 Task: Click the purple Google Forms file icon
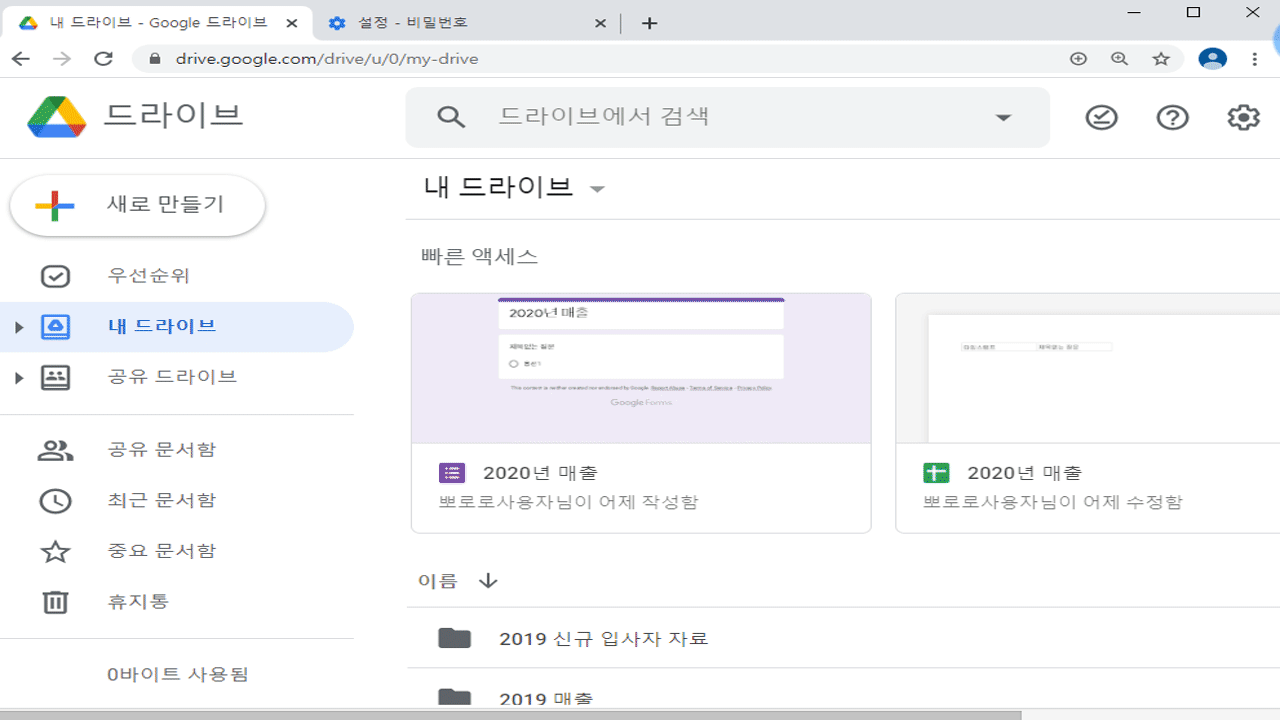coord(452,473)
